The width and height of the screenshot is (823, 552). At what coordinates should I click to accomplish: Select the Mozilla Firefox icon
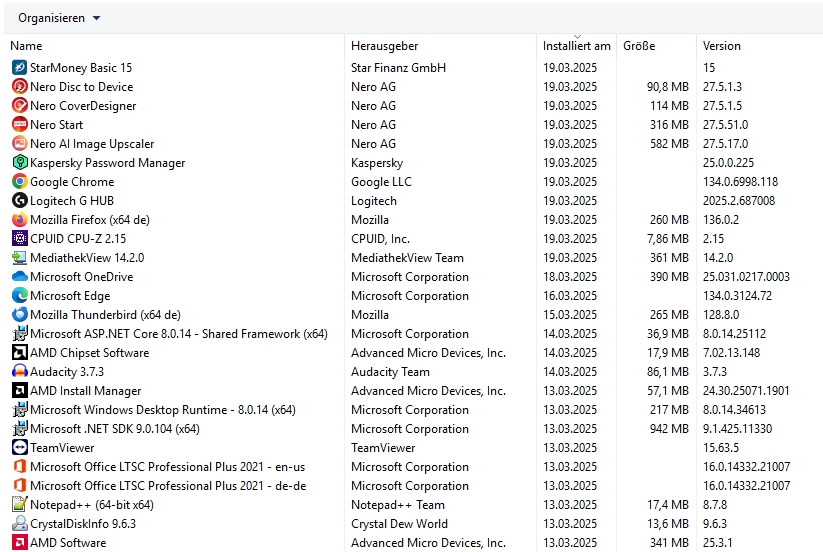[x=20, y=220]
